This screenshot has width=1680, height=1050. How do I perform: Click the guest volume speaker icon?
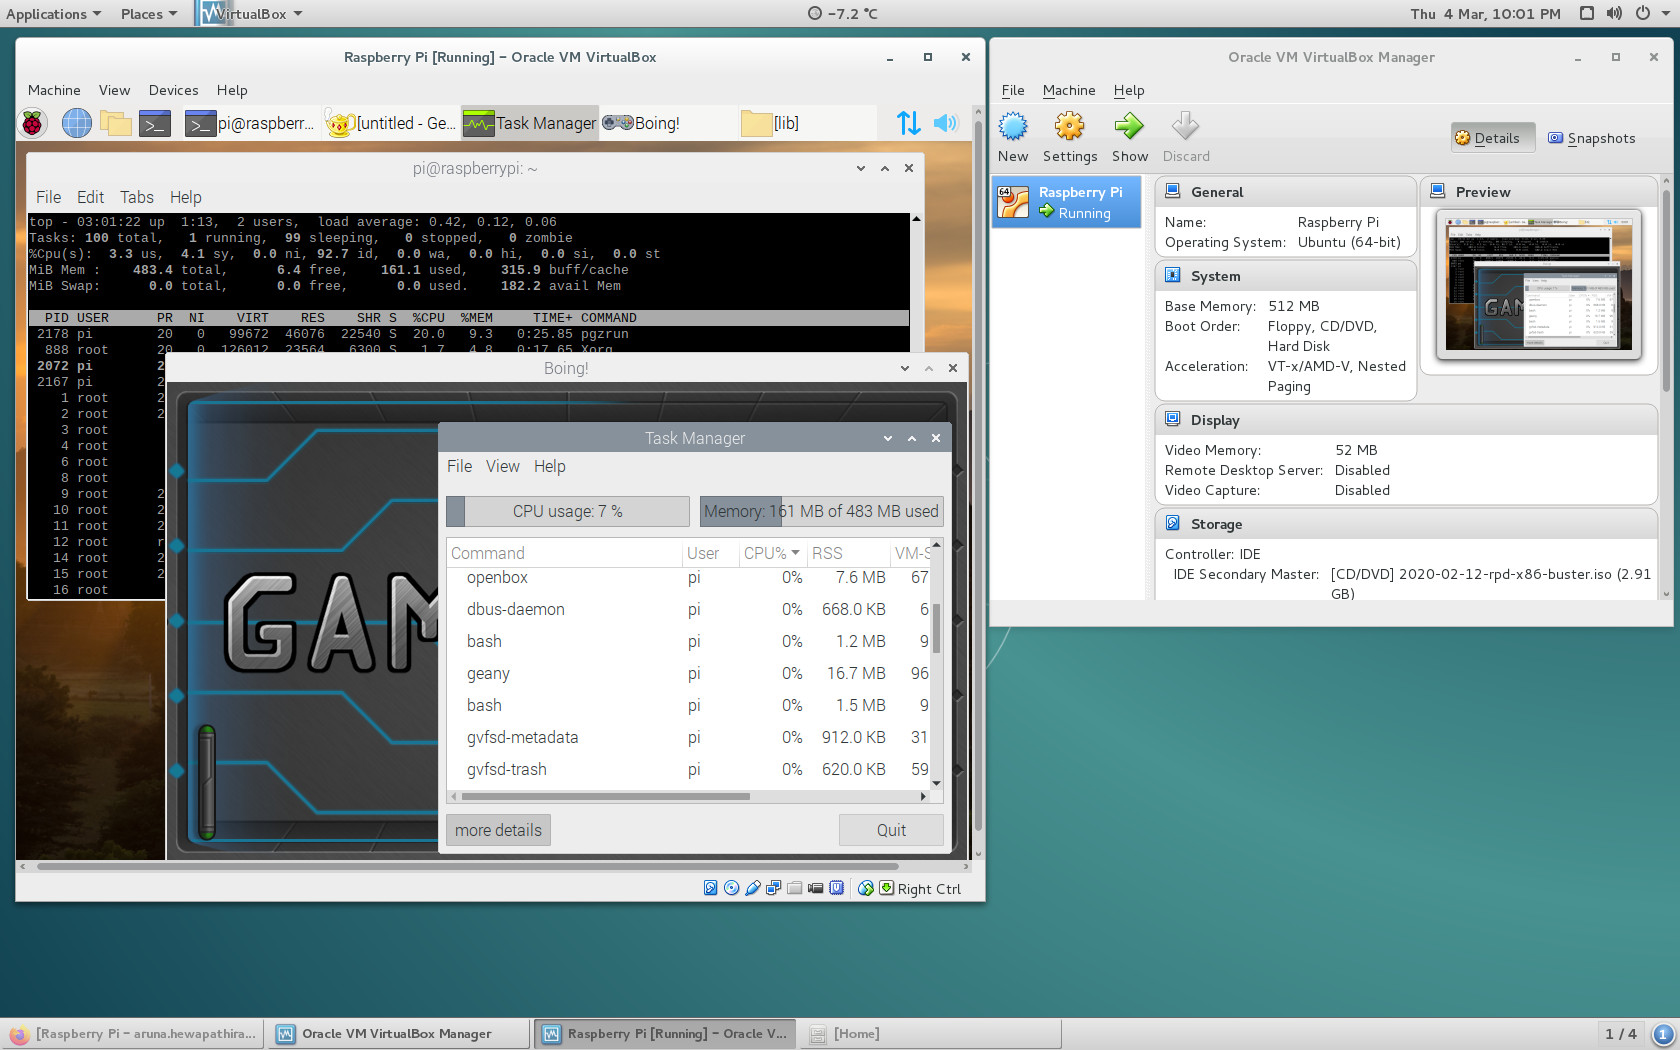pyautogui.click(x=945, y=123)
